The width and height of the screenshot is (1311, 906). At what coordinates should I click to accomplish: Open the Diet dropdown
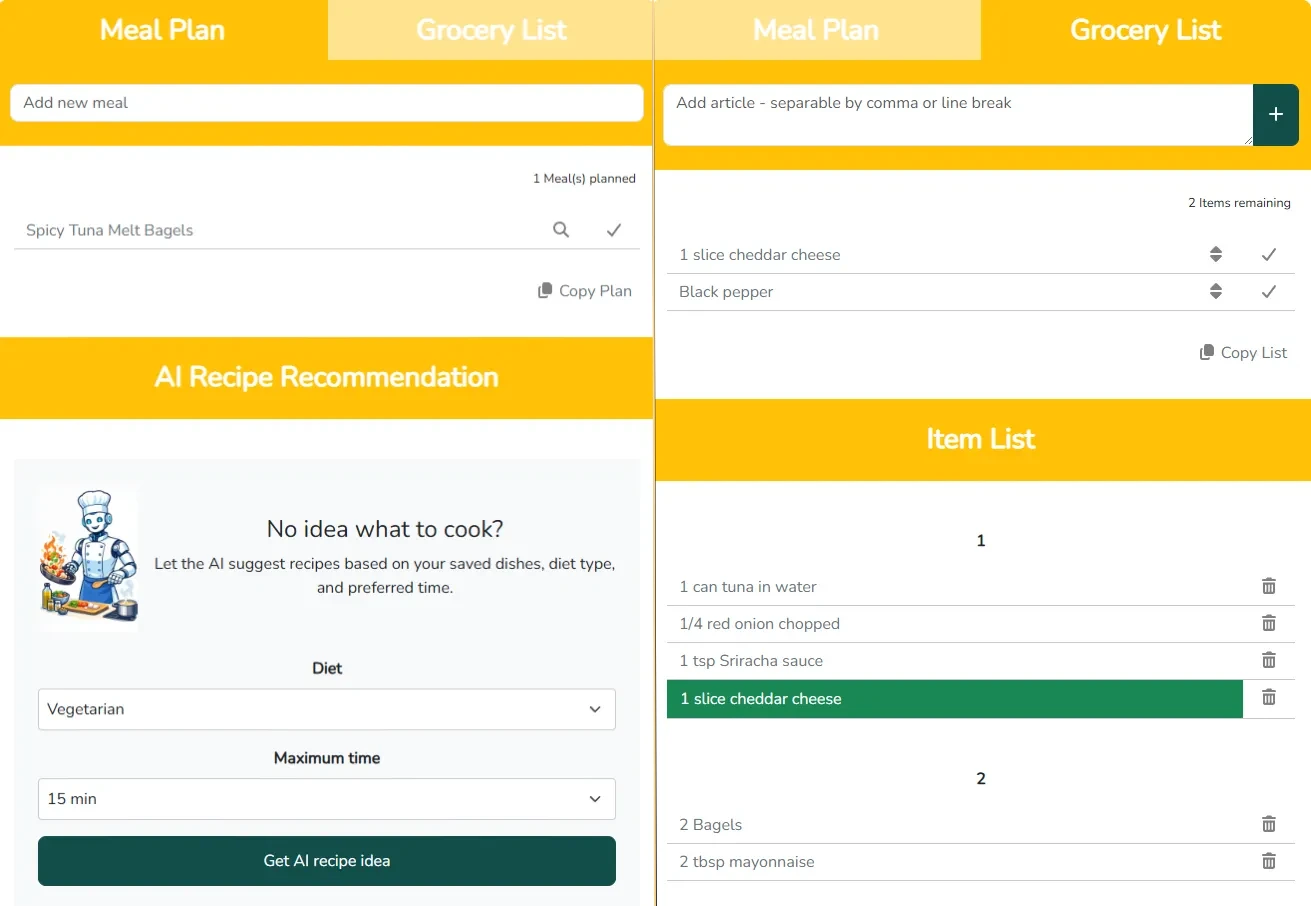tap(327, 709)
